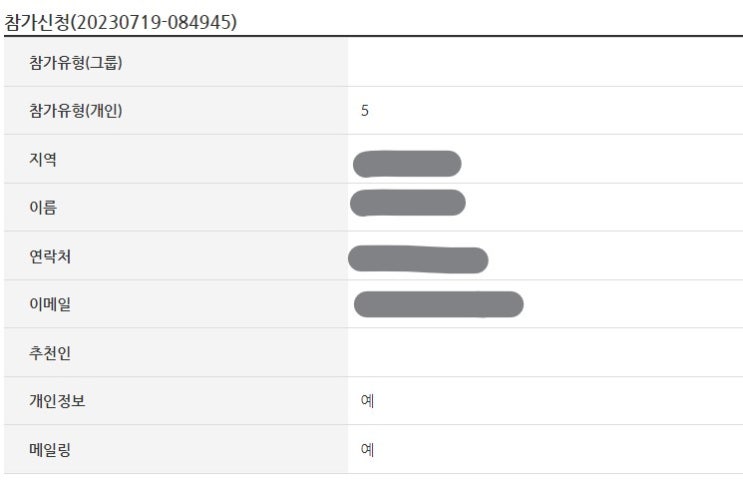Select the 메일링 label
This screenshot has height=486, width=743.
click(50, 450)
